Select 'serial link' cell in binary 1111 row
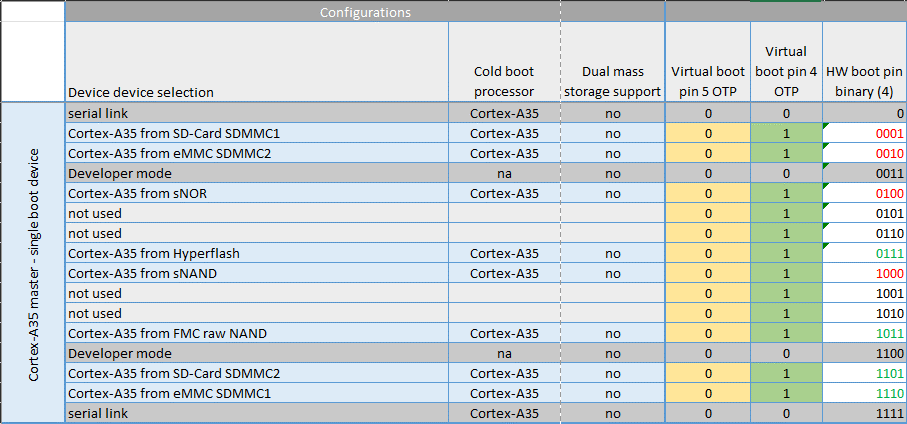This screenshot has width=907, height=424. 257,414
